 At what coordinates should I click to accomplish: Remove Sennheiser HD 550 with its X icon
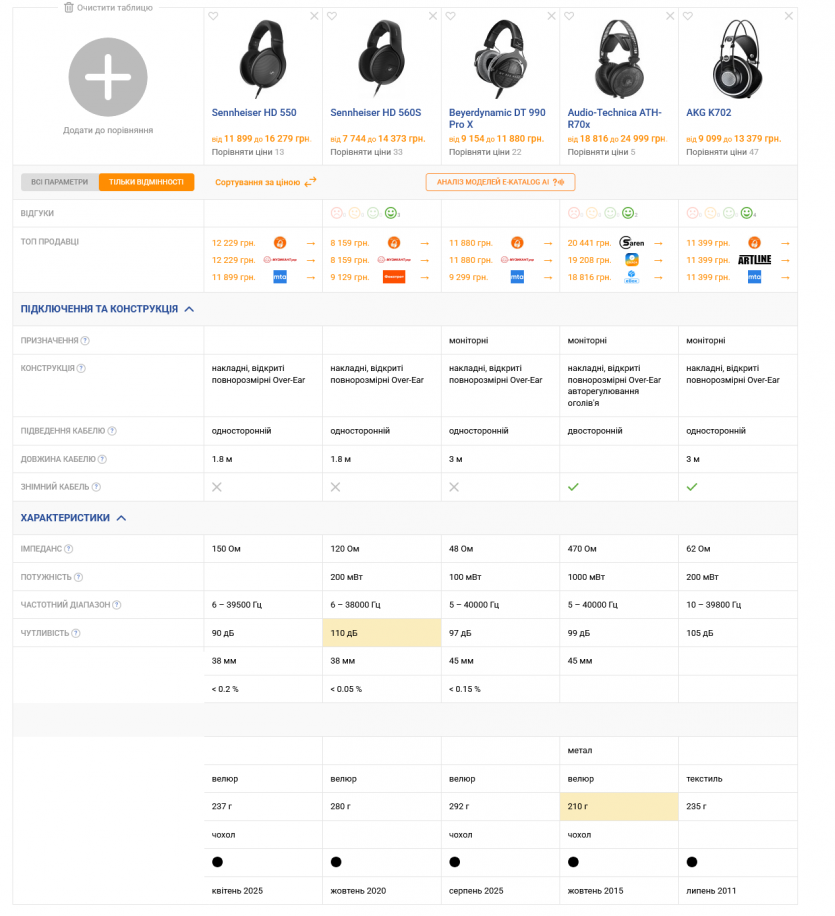pyautogui.click(x=314, y=16)
